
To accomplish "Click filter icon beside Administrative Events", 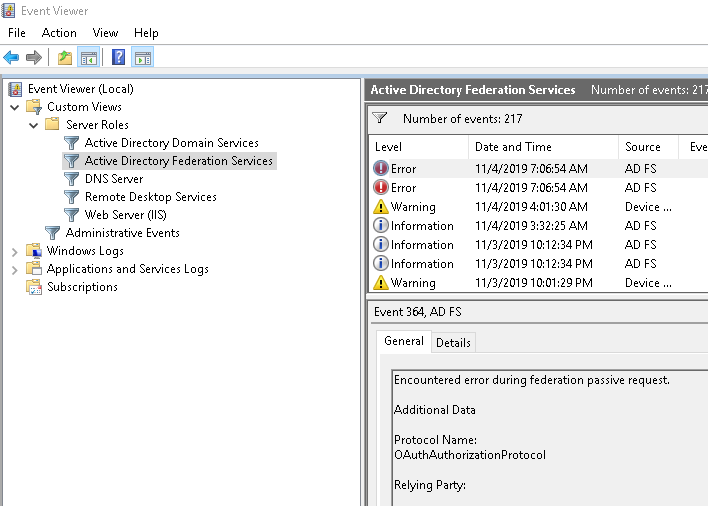I will pyautogui.click(x=52, y=233).
